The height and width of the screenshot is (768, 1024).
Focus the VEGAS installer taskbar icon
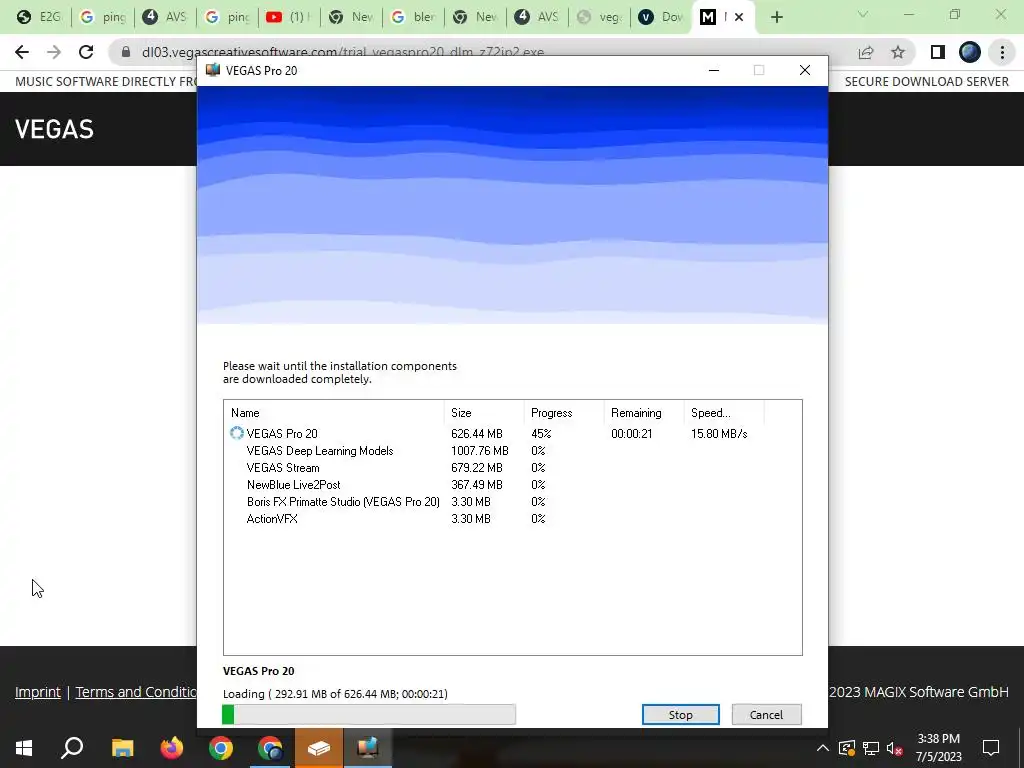(368, 748)
